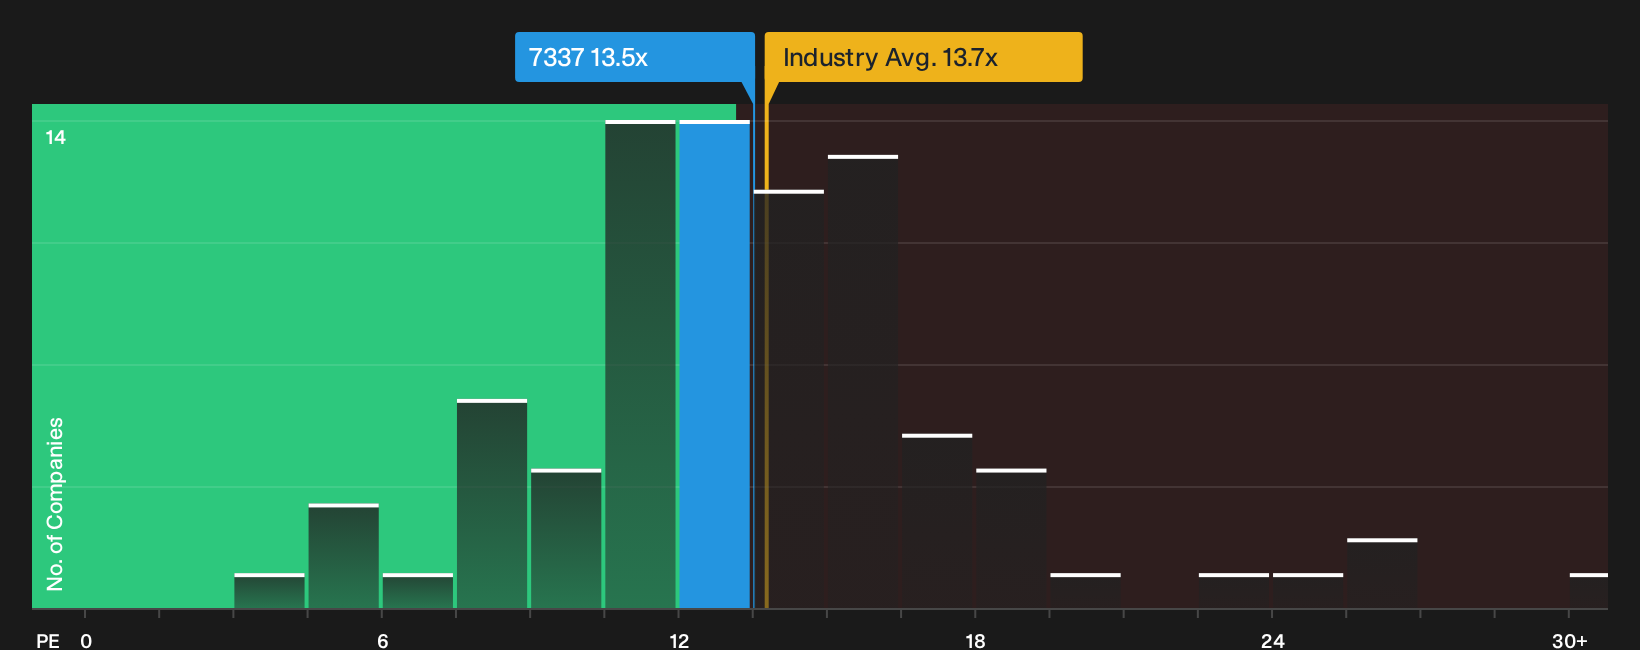This screenshot has width=1640, height=650.
Task: Click the tall bar left of the blue bar
Action: [640, 364]
